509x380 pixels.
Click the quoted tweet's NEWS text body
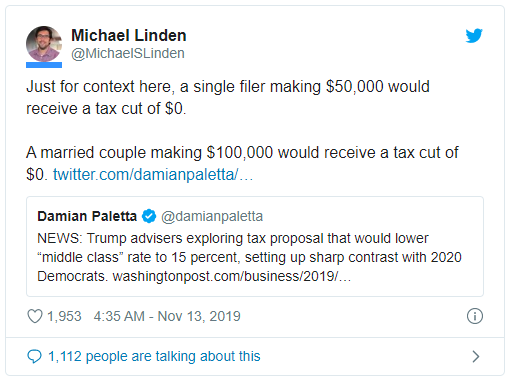click(x=249, y=257)
